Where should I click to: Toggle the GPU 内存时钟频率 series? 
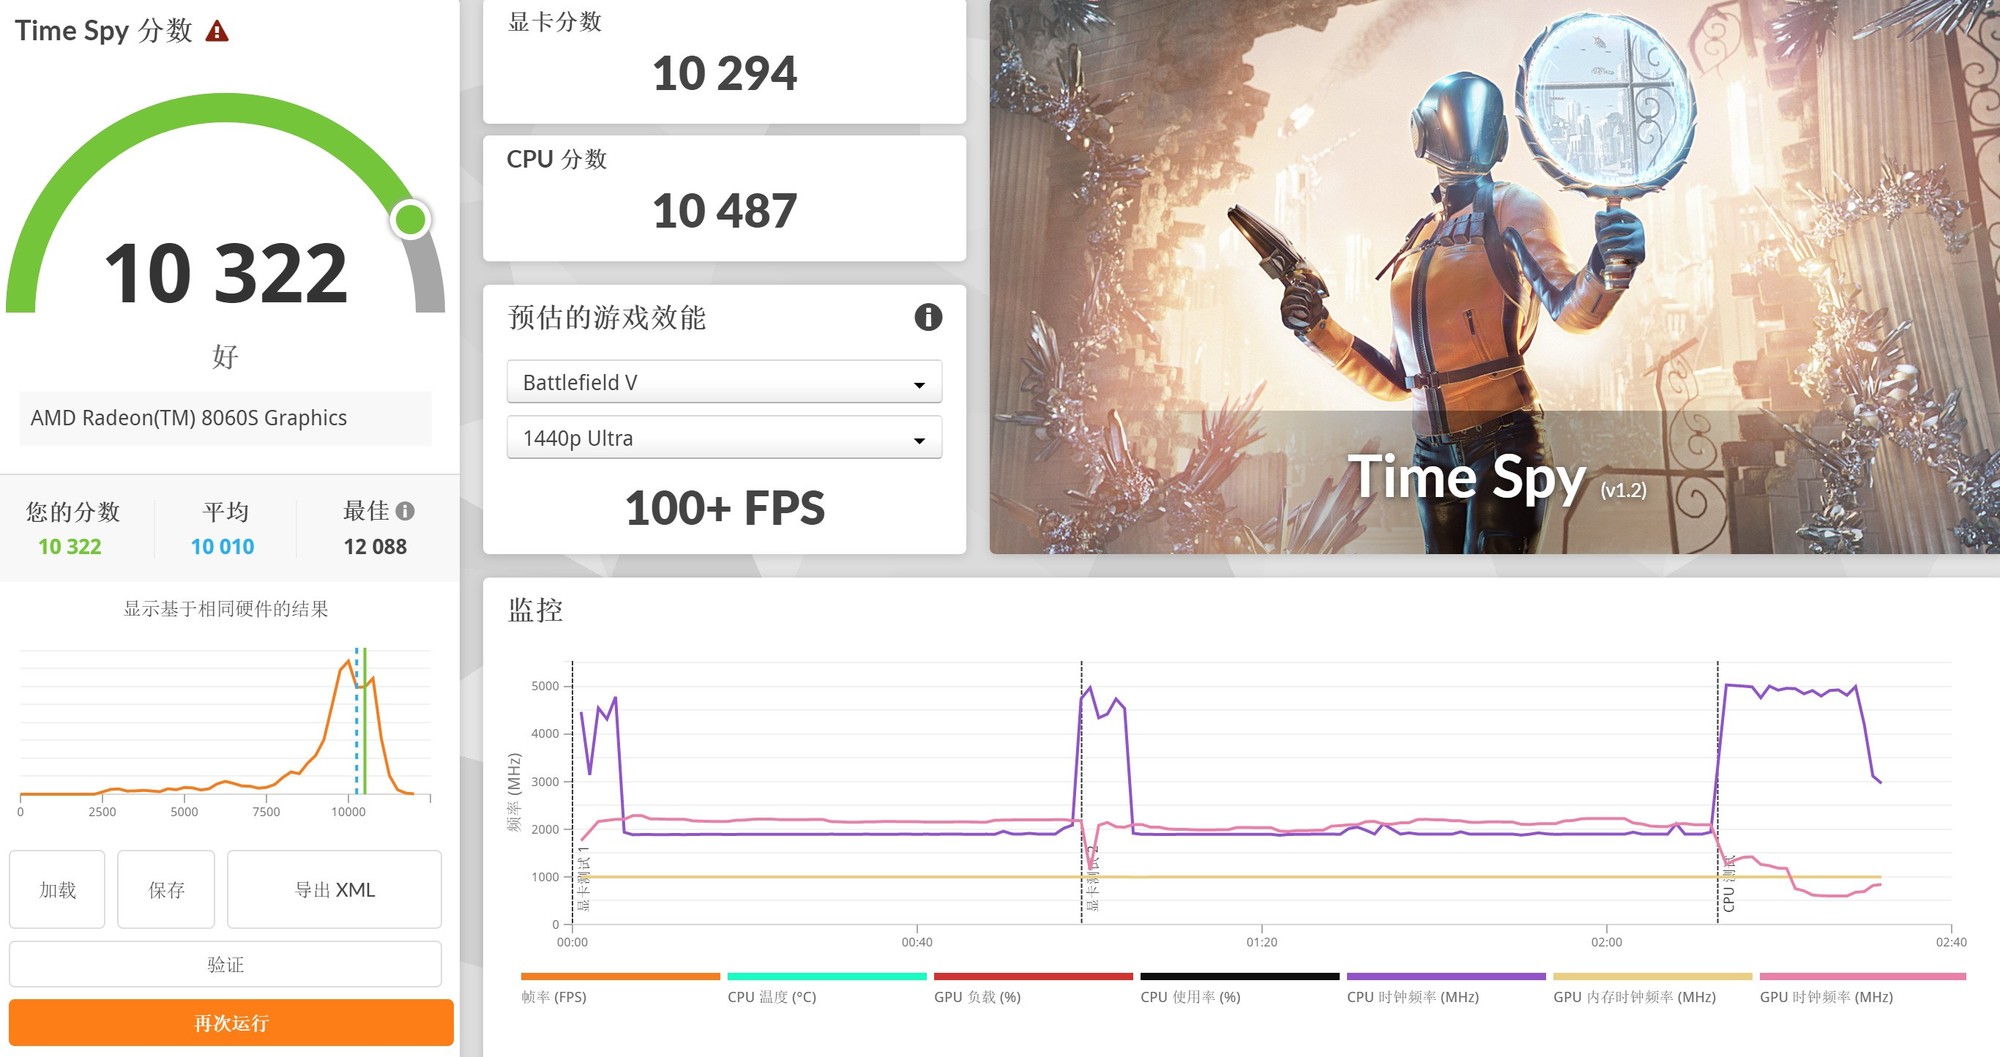tap(1652, 975)
